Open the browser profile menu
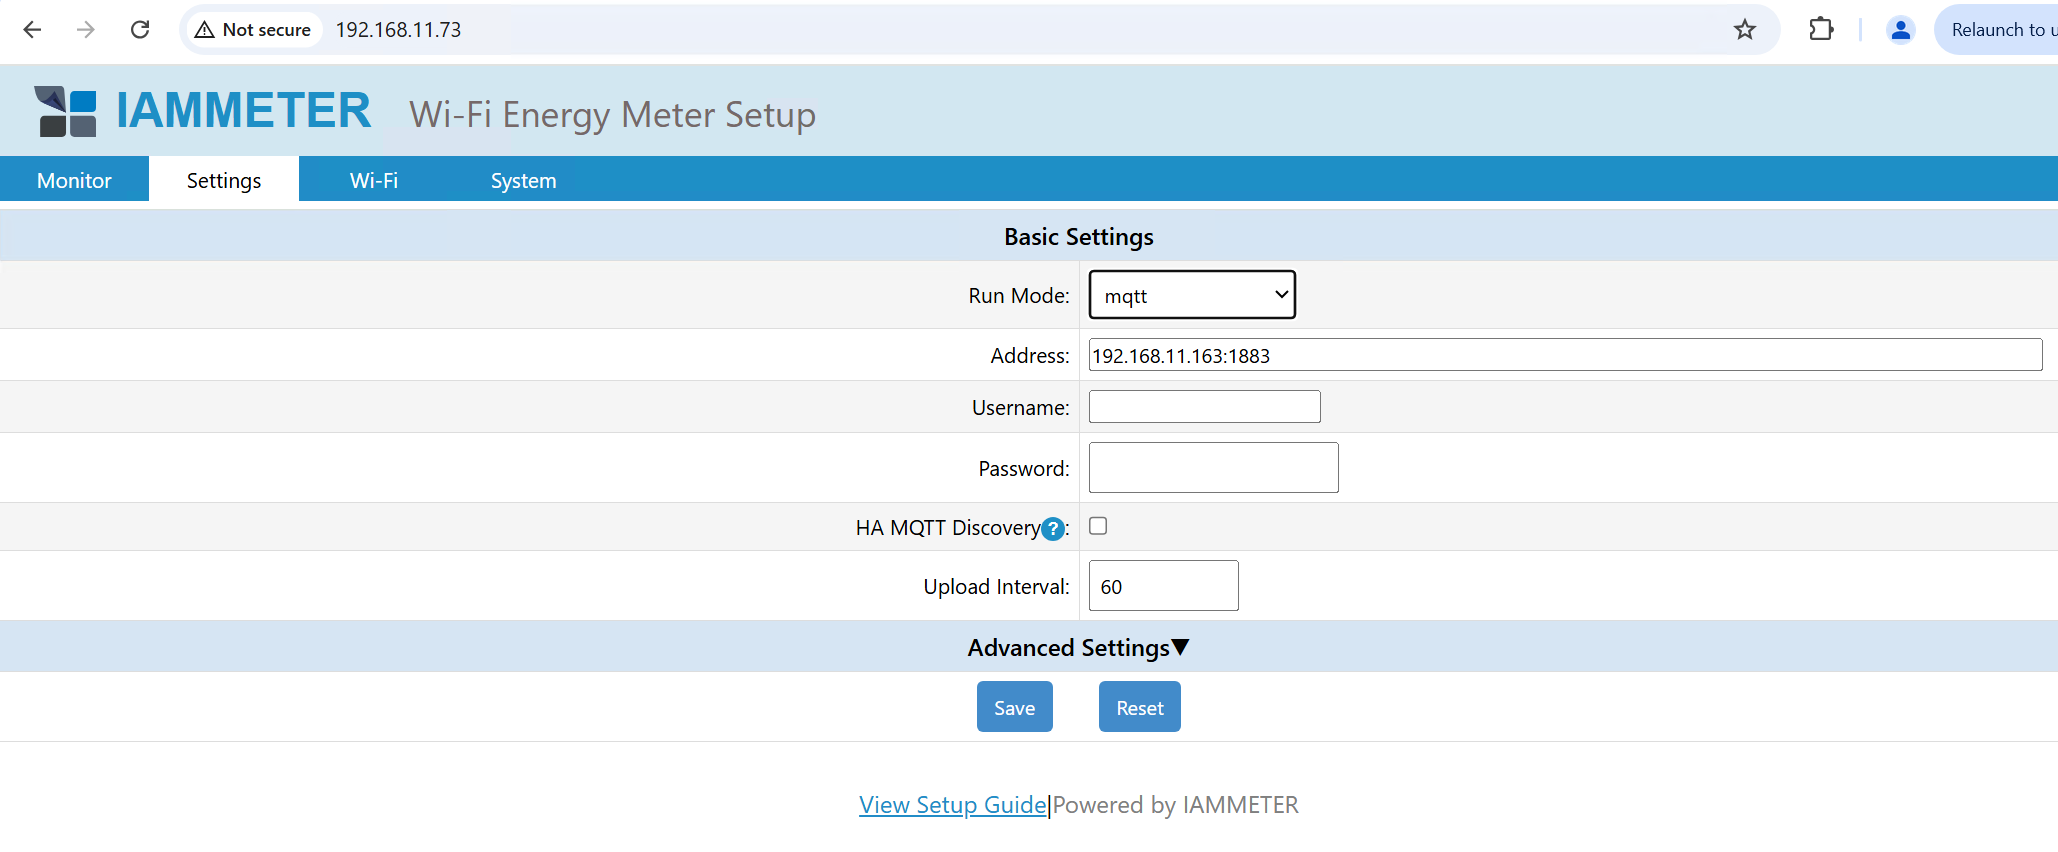 1900,30
